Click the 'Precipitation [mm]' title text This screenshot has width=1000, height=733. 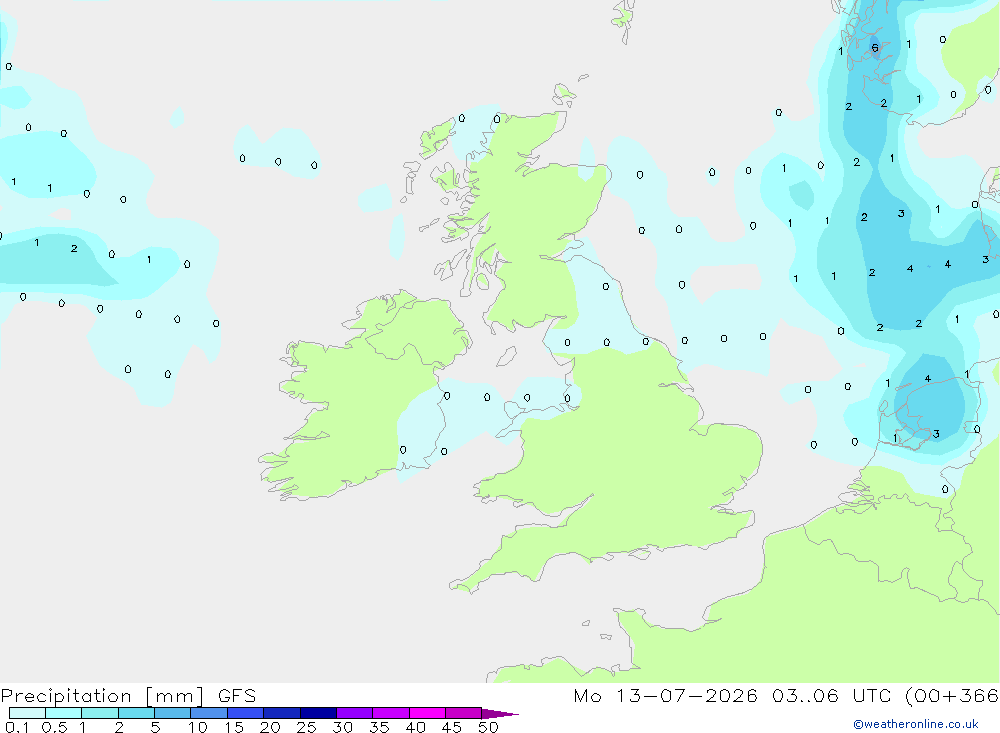coord(103,696)
